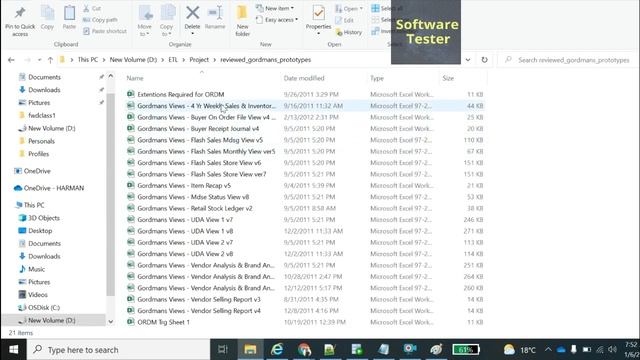Open Profiles folder in sidebar
Viewport: 640px width, 360px height.
38,154
